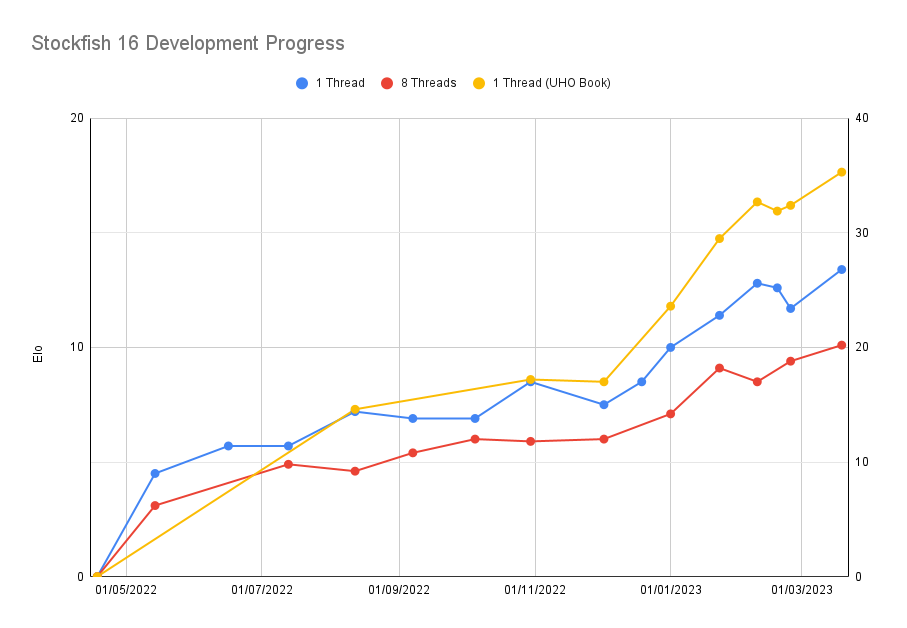
Task: Click the '40' label on right axis
Action: coord(862,118)
